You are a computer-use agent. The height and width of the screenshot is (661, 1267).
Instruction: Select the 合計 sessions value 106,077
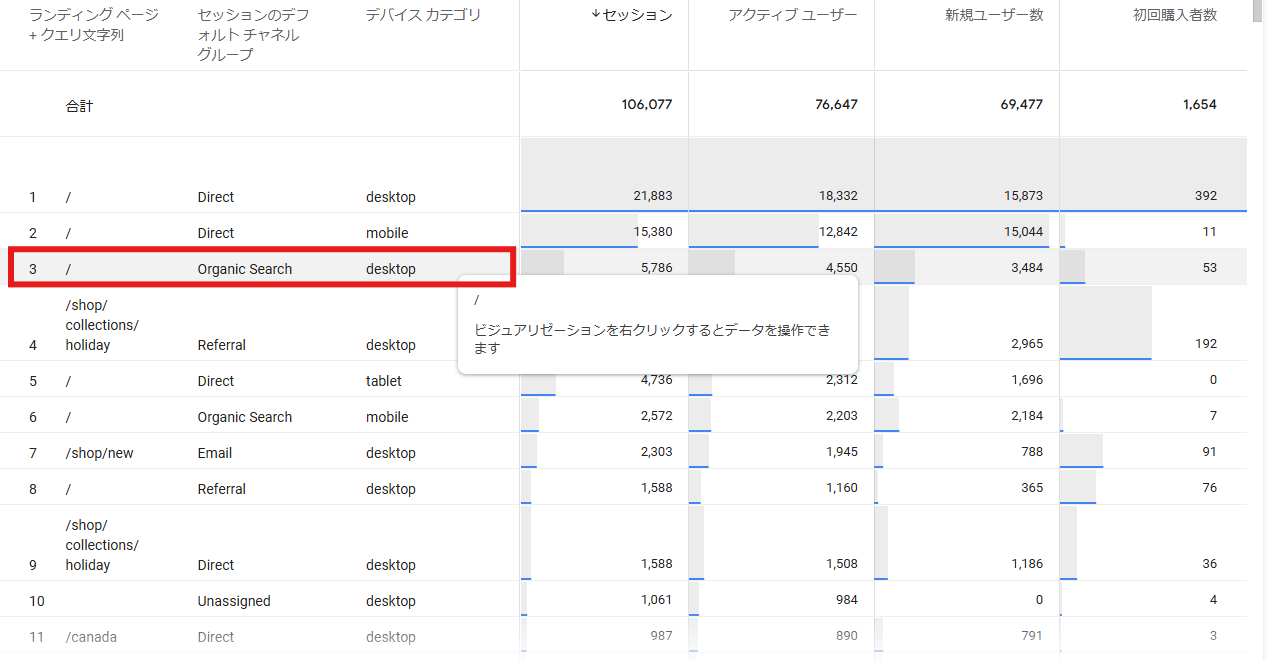[646, 104]
